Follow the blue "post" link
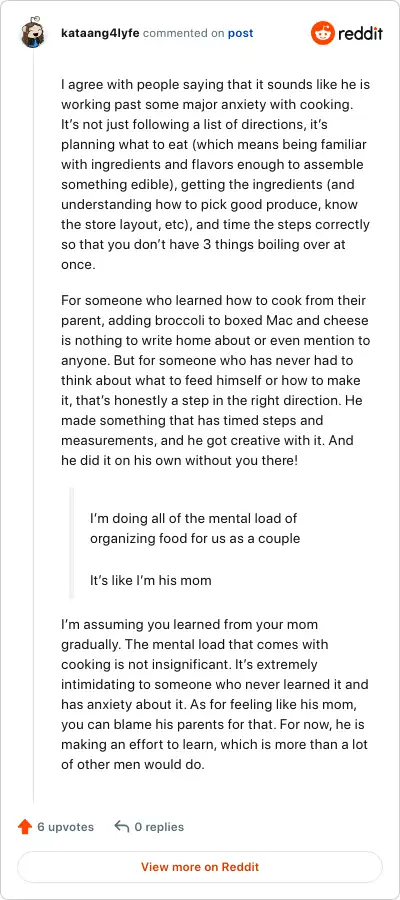This screenshot has height=900, width=400. tap(240, 33)
